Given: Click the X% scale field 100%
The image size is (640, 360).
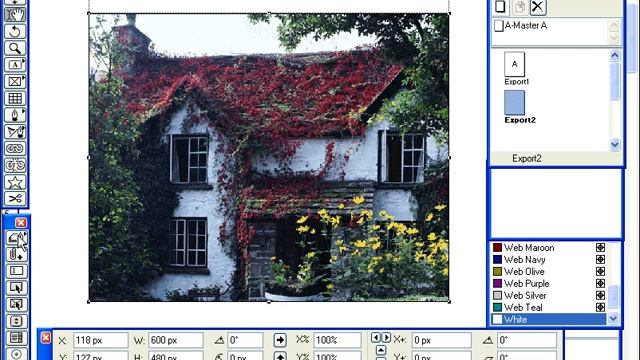Looking at the screenshot, I should 337,340.
